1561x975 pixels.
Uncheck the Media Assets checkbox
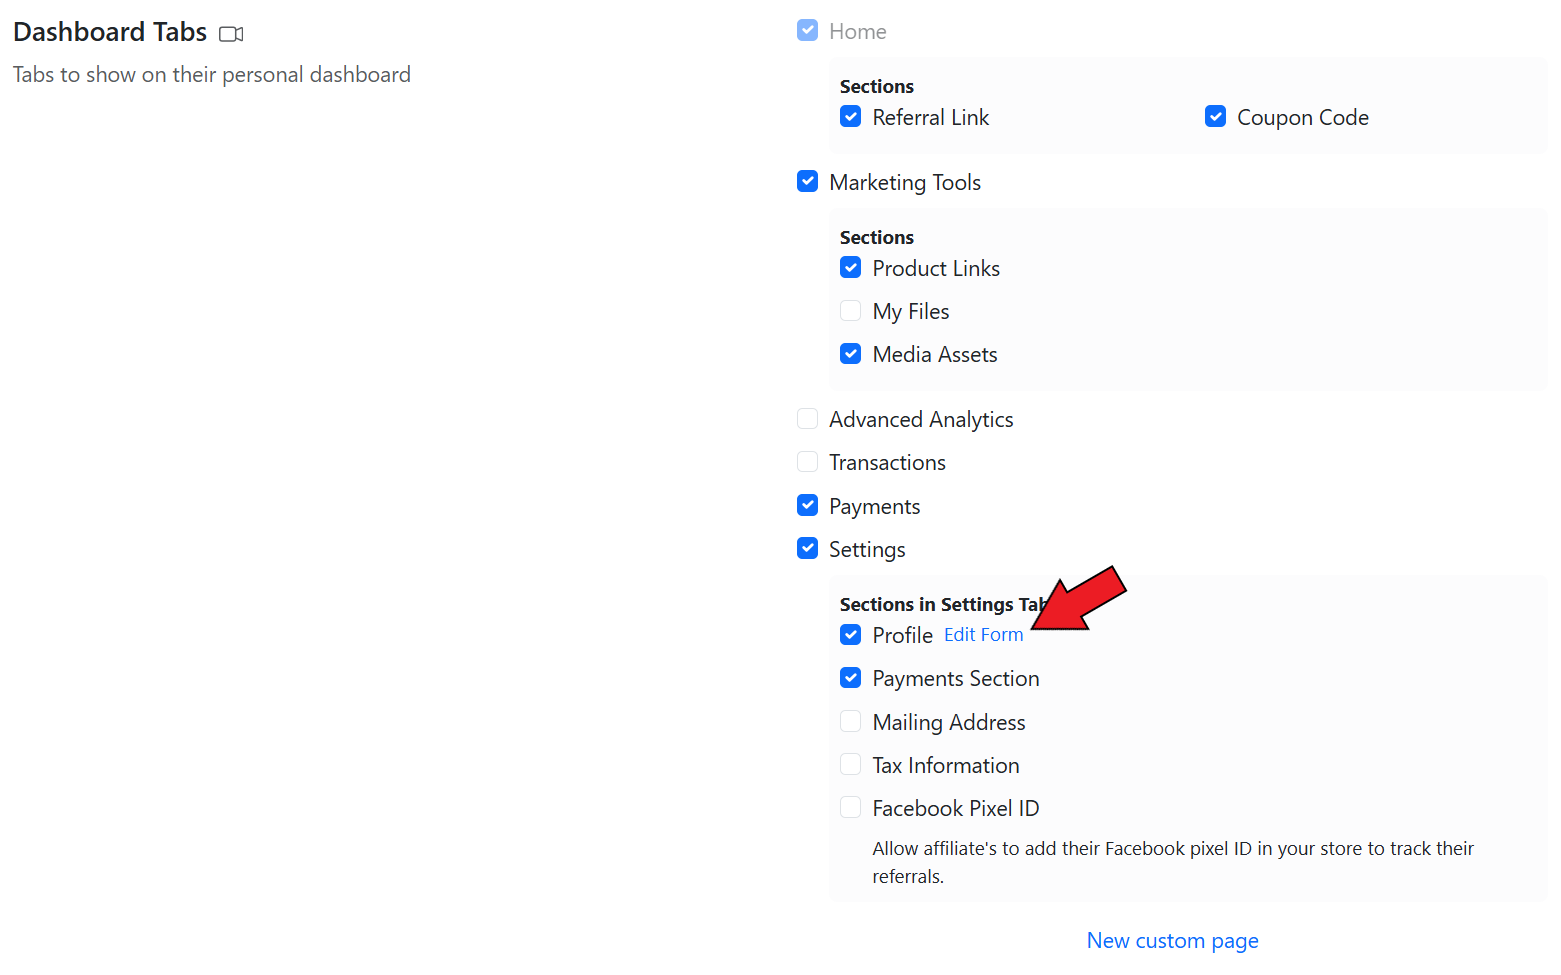(850, 354)
